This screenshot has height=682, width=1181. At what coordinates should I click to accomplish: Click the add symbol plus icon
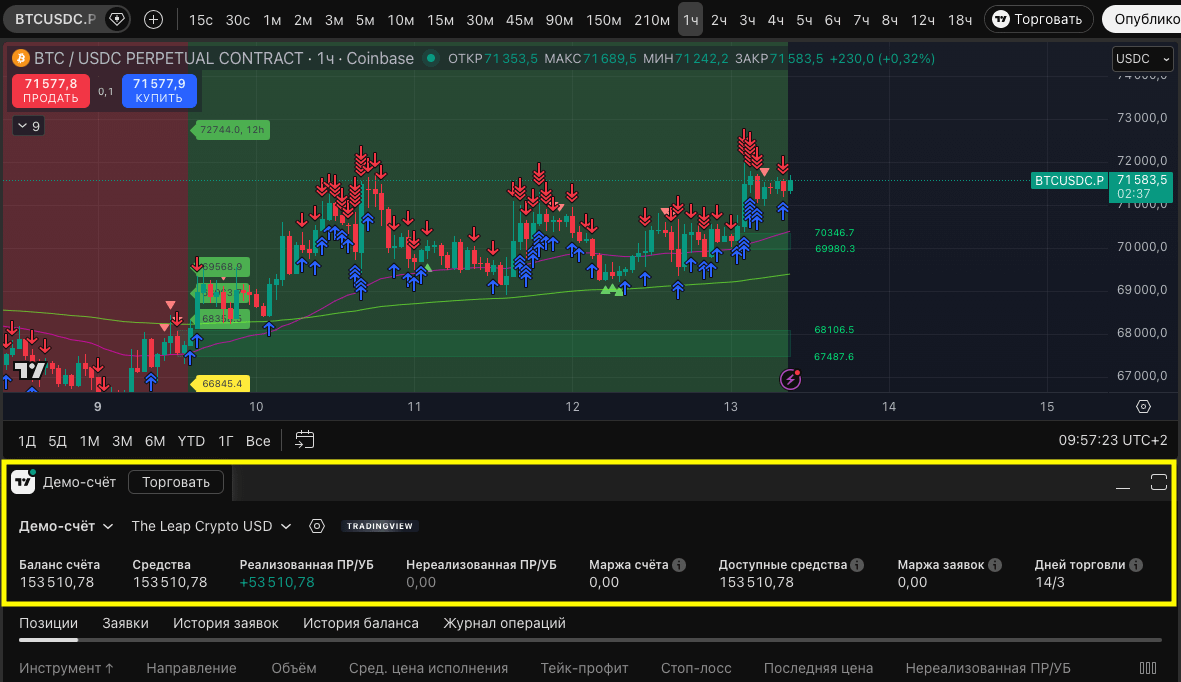coord(153,19)
